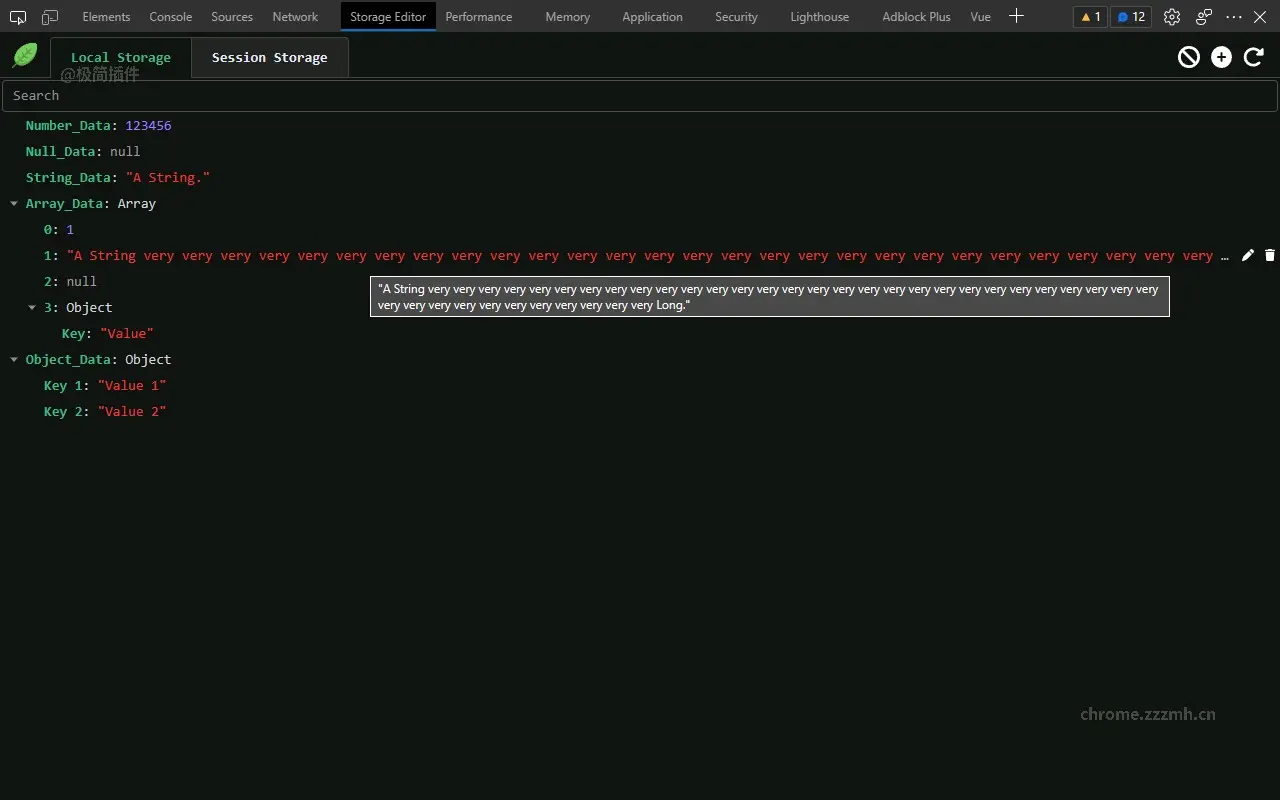
Task: Switch to the Local Storage tab
Action: point(120,57)
